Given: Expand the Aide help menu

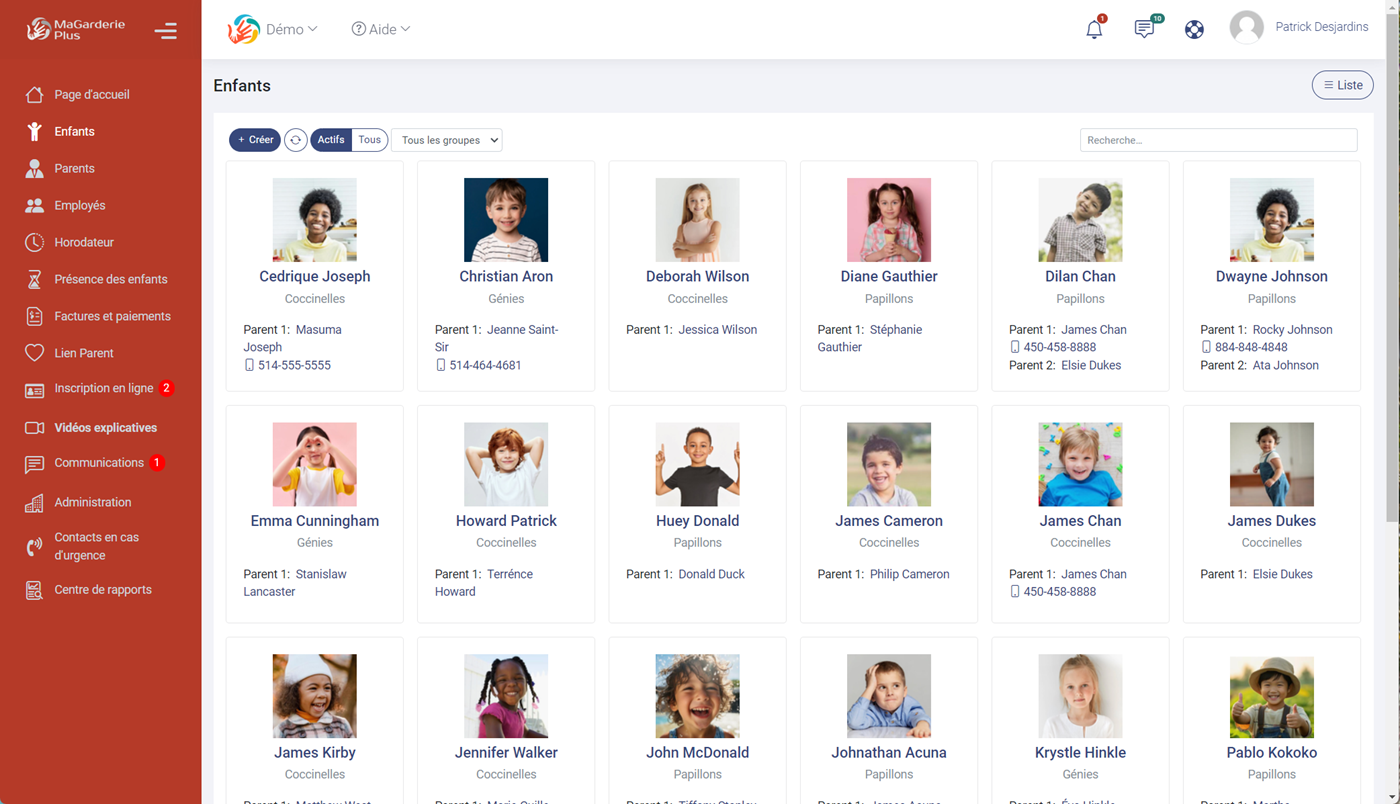Looking at the screenshot, I should click(x=381, y=29).
